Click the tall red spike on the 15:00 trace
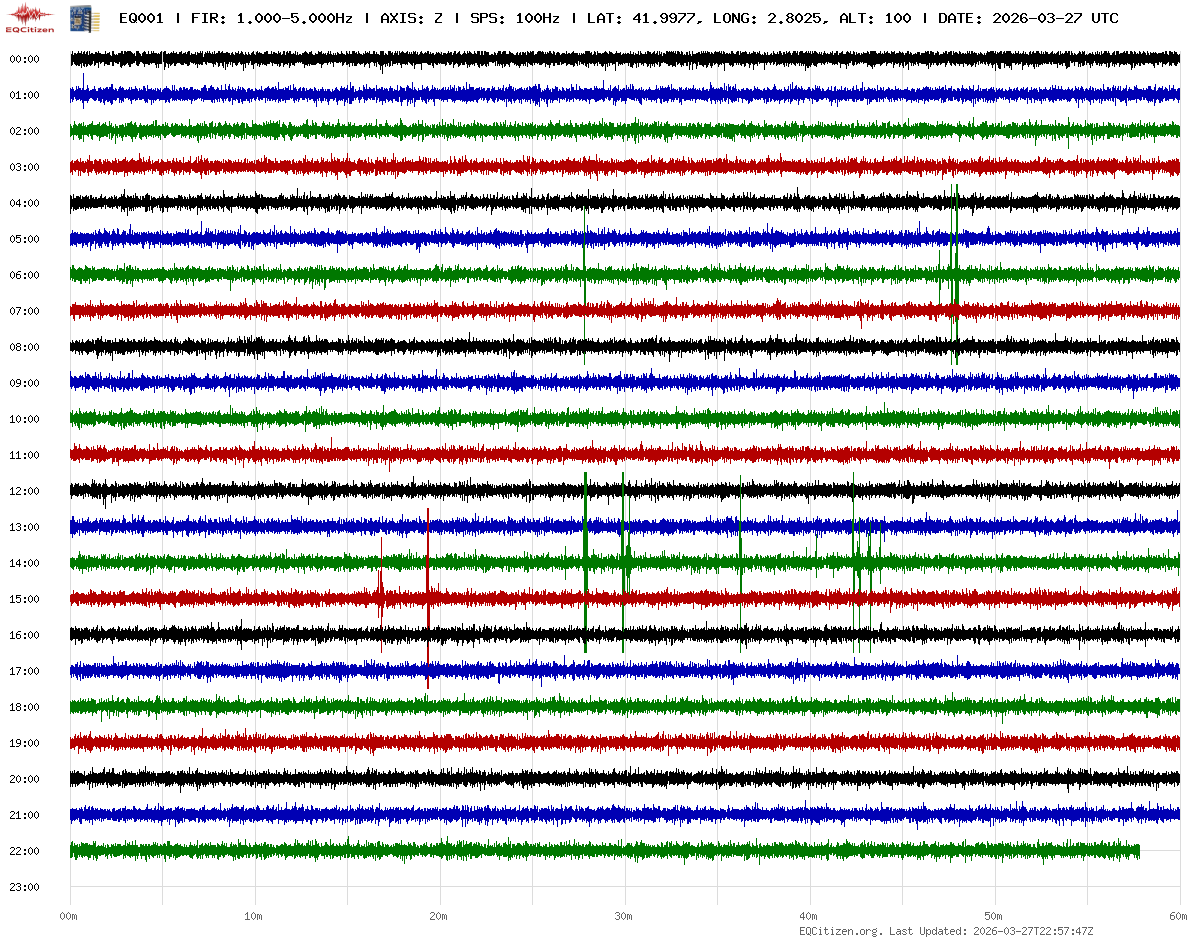This screenshot has width=1200, height=940. 428,598
